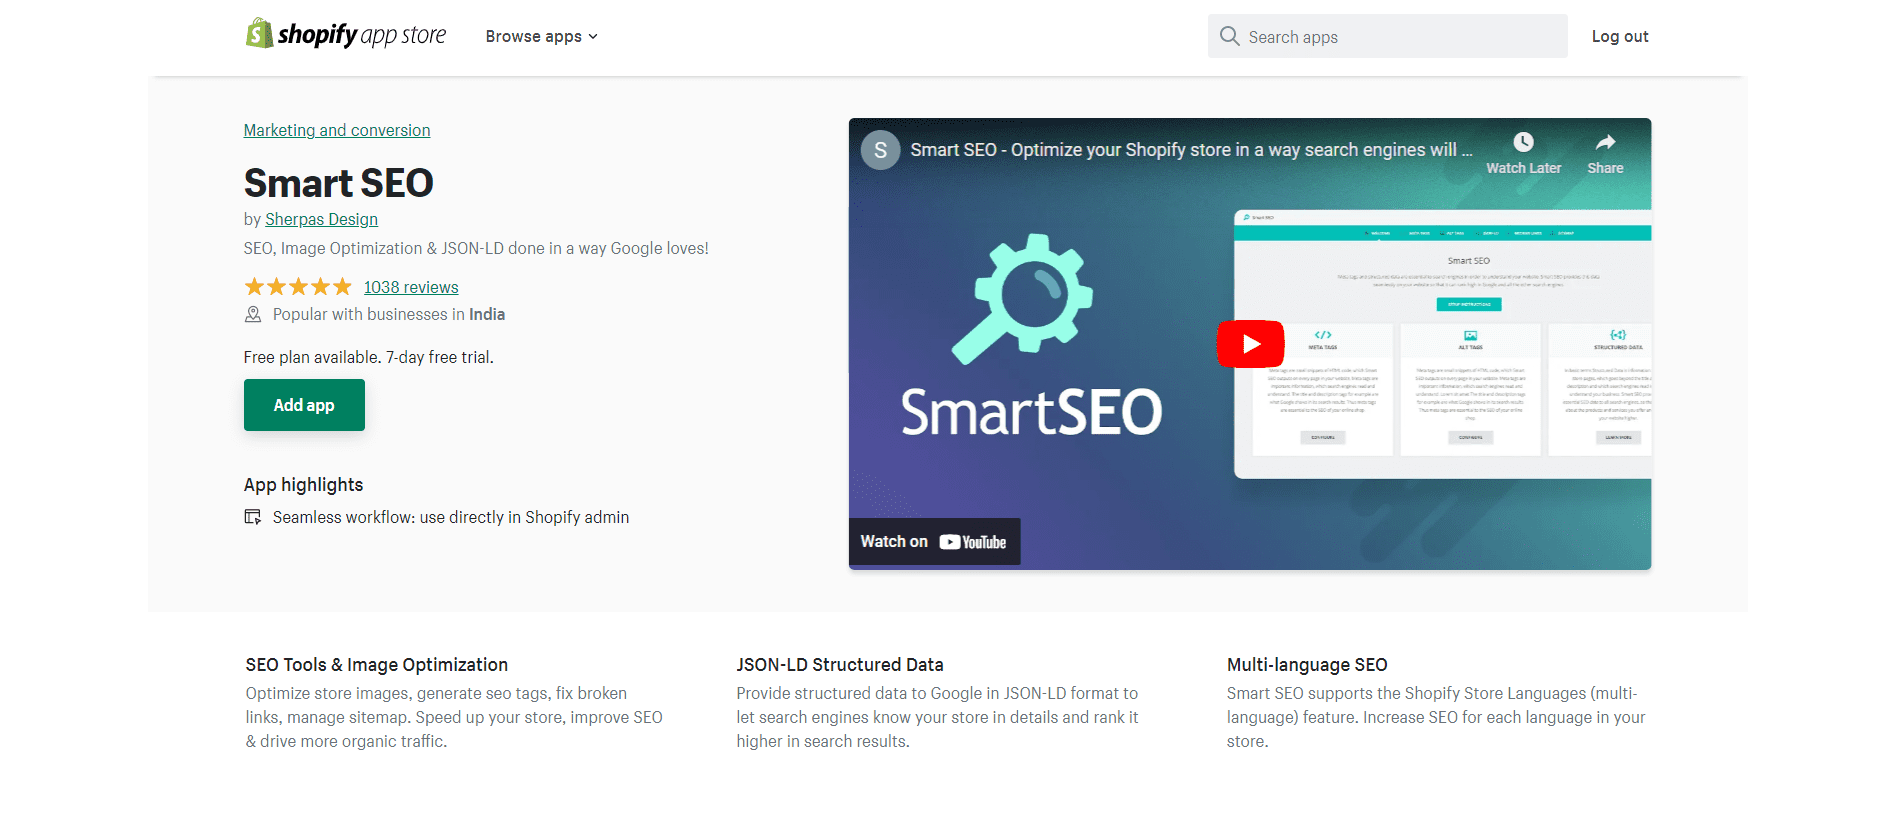Click 'Popular with businesses in India' text
This screenshot has height=813, width=1882.
tap(389, 314)
